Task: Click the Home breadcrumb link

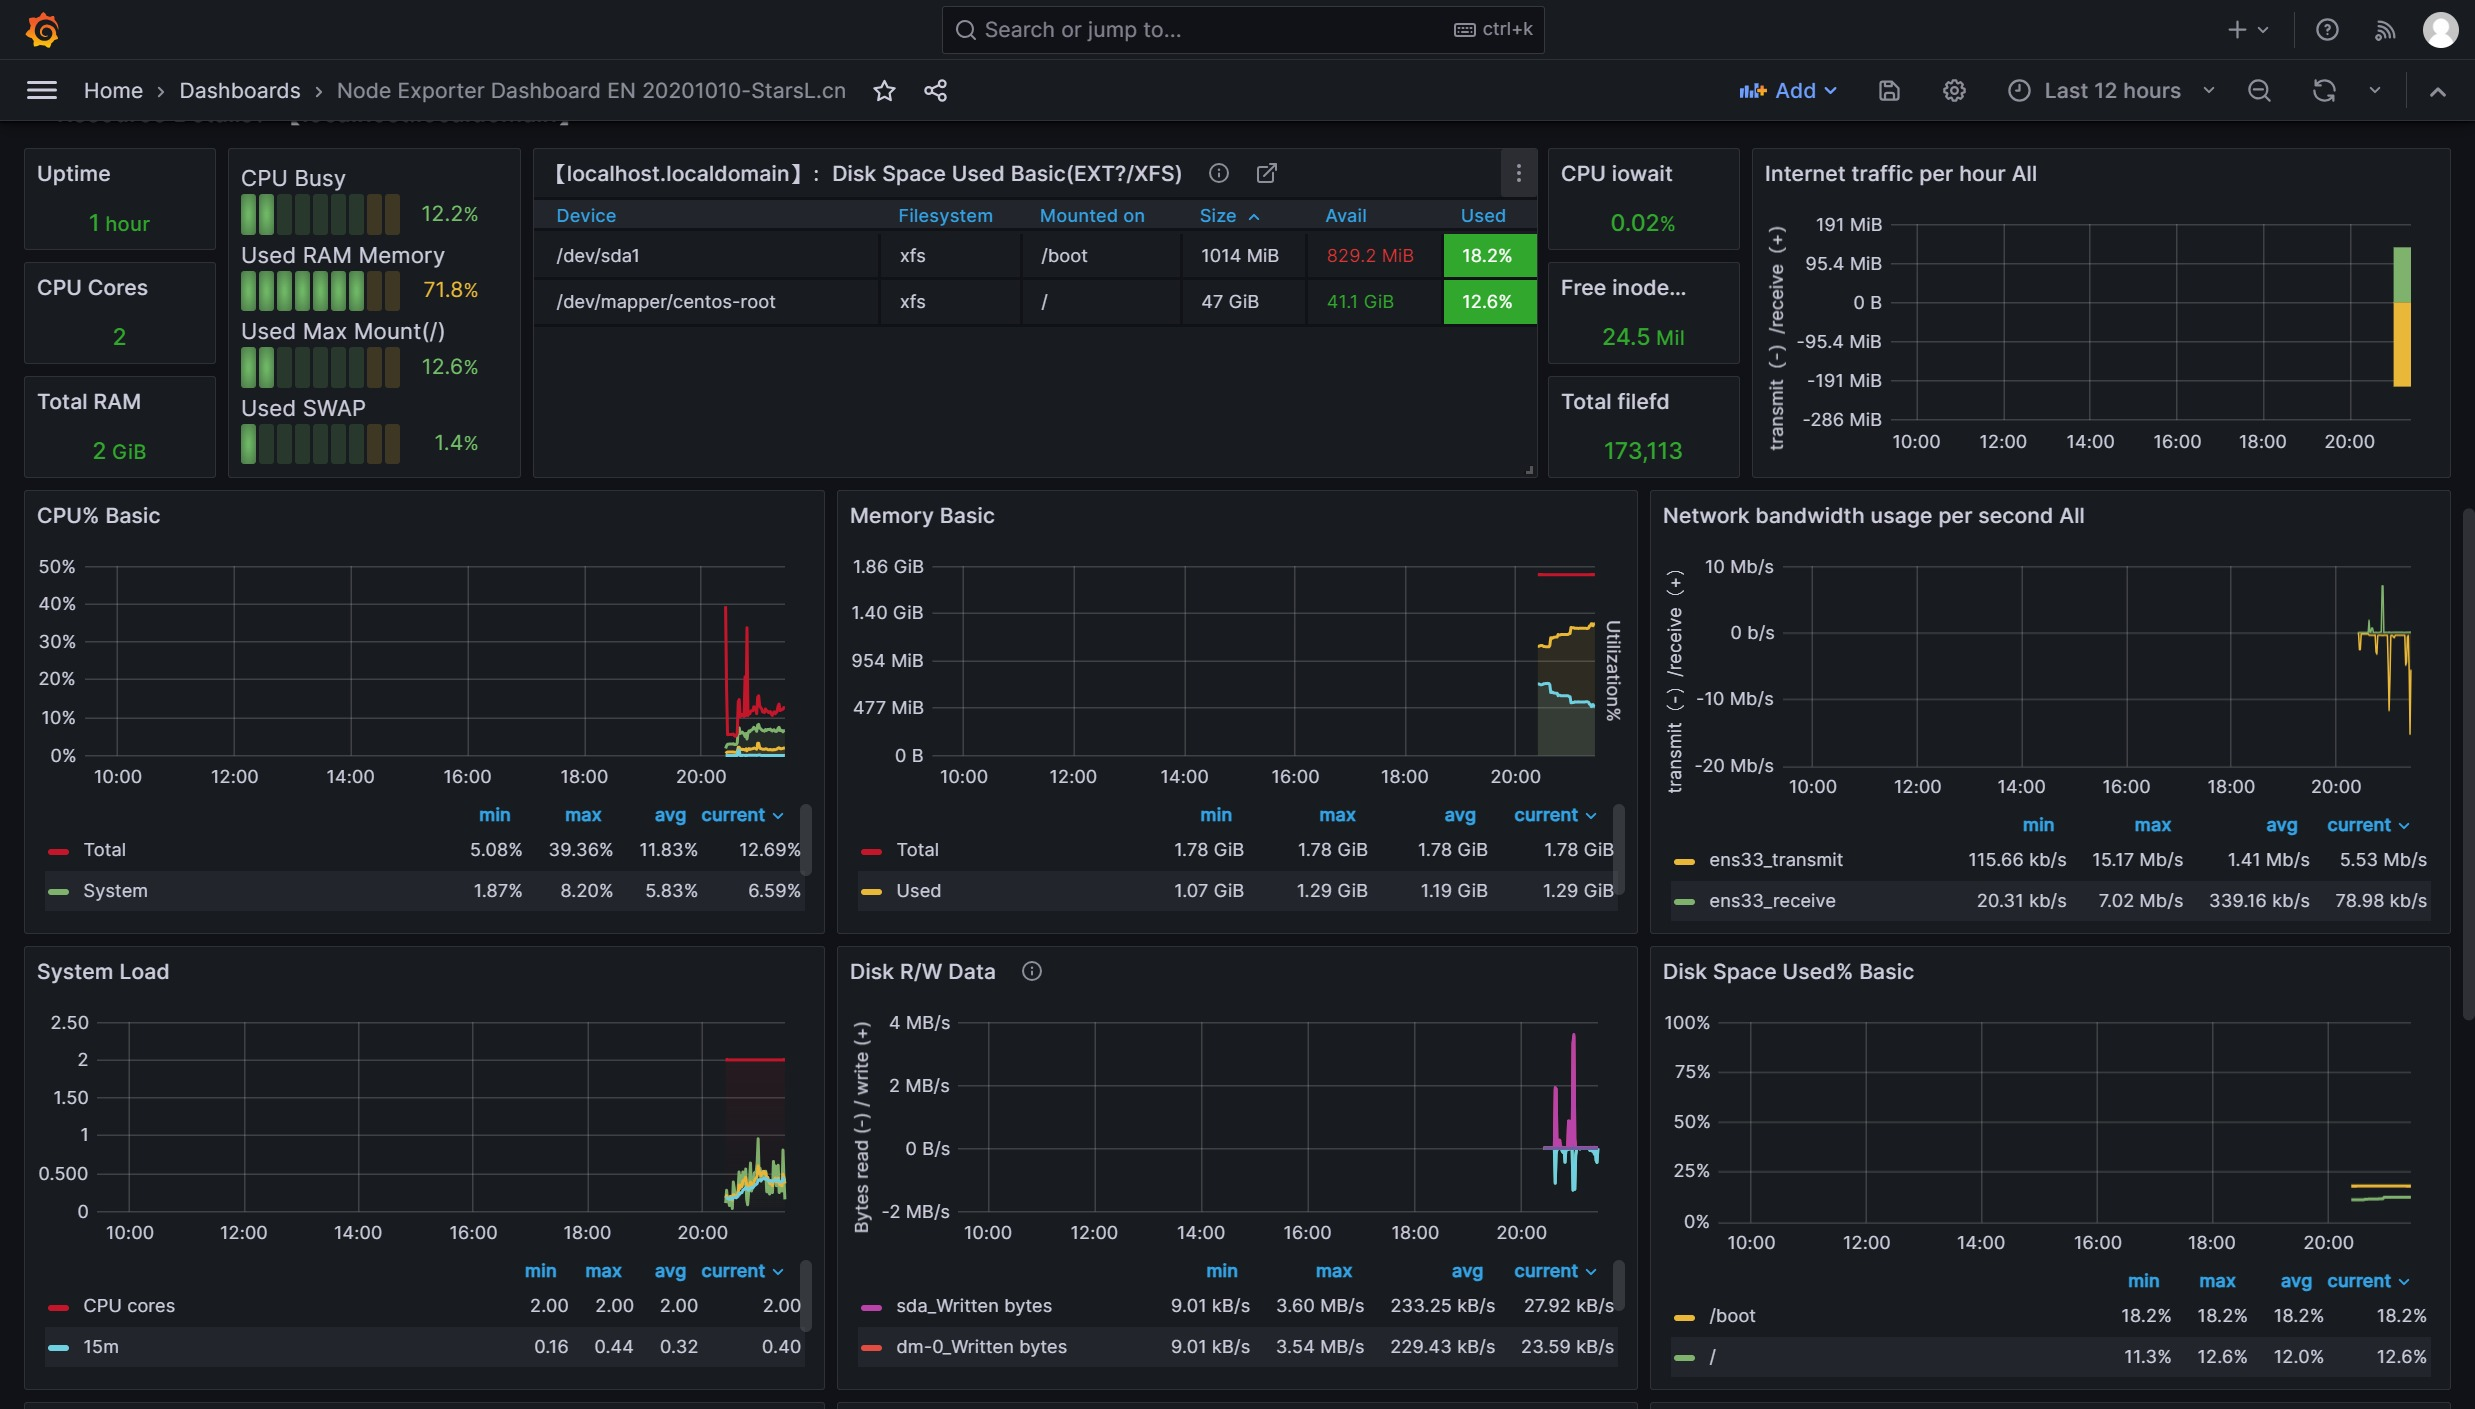Action: (113, 91)
